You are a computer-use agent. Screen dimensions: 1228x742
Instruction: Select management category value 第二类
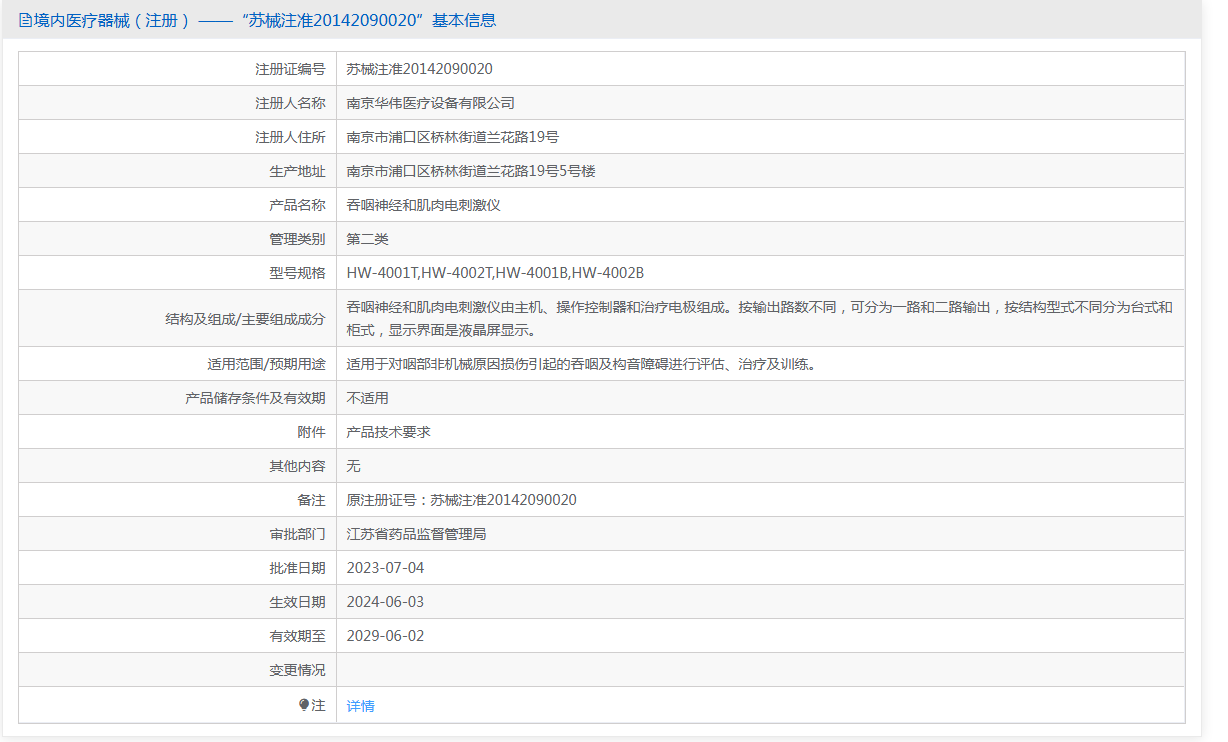pyautogui.click(x=367, y=239)
